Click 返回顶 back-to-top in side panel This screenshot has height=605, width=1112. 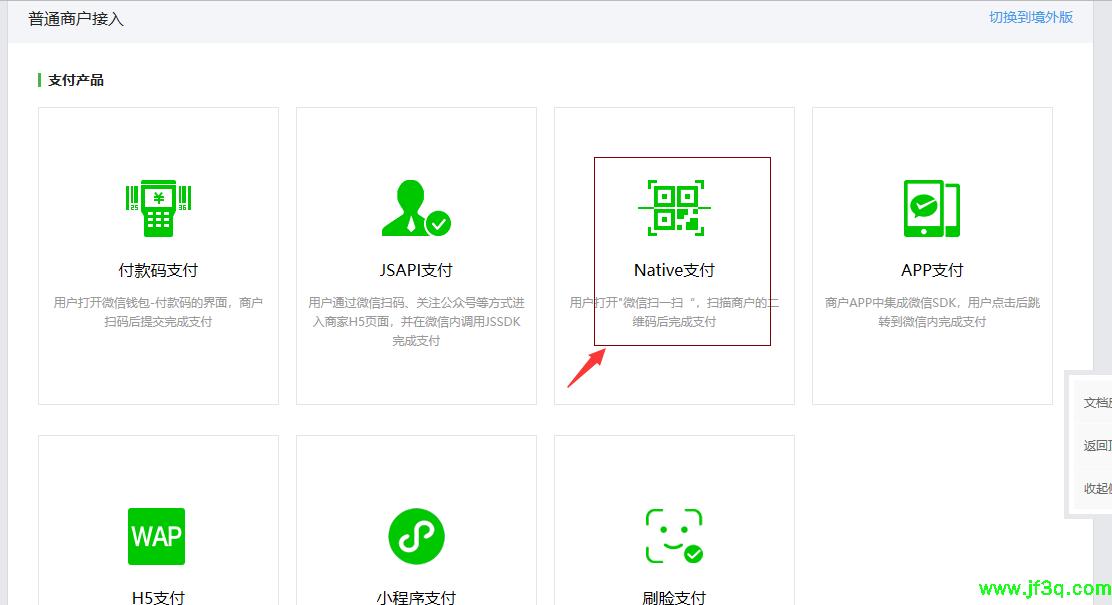1096,446
